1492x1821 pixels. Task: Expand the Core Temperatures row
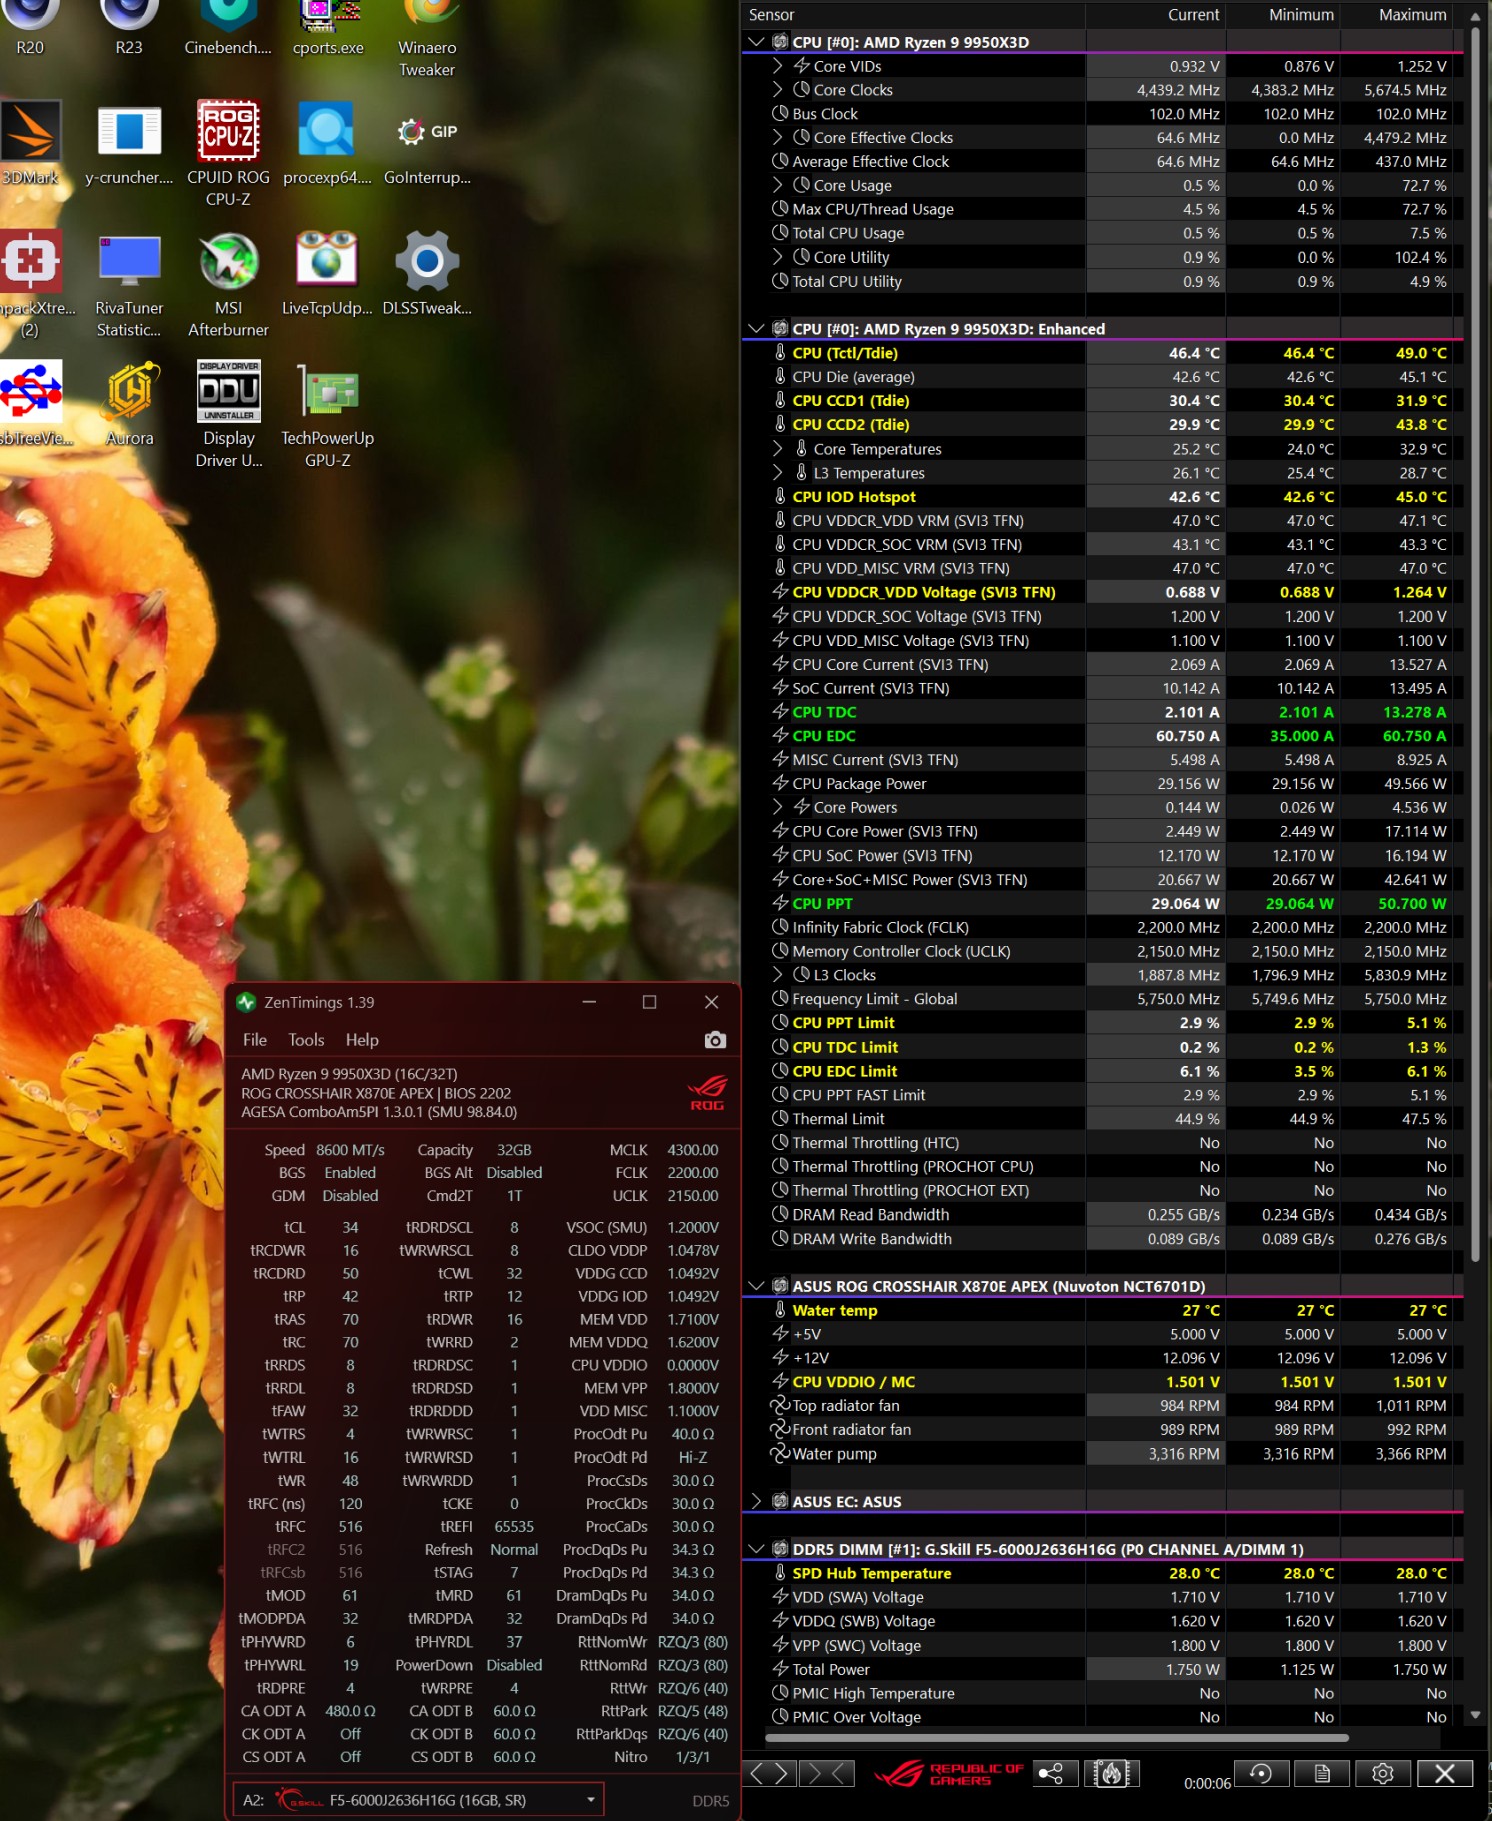point(778,449)
